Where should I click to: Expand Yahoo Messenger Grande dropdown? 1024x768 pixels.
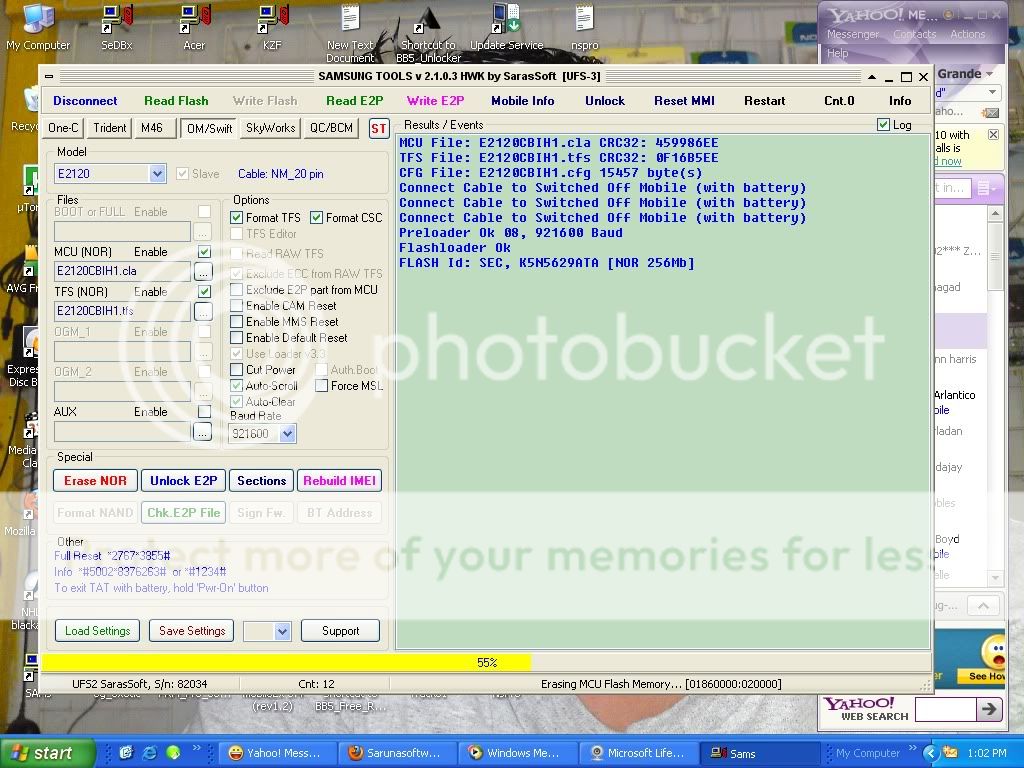989,74
